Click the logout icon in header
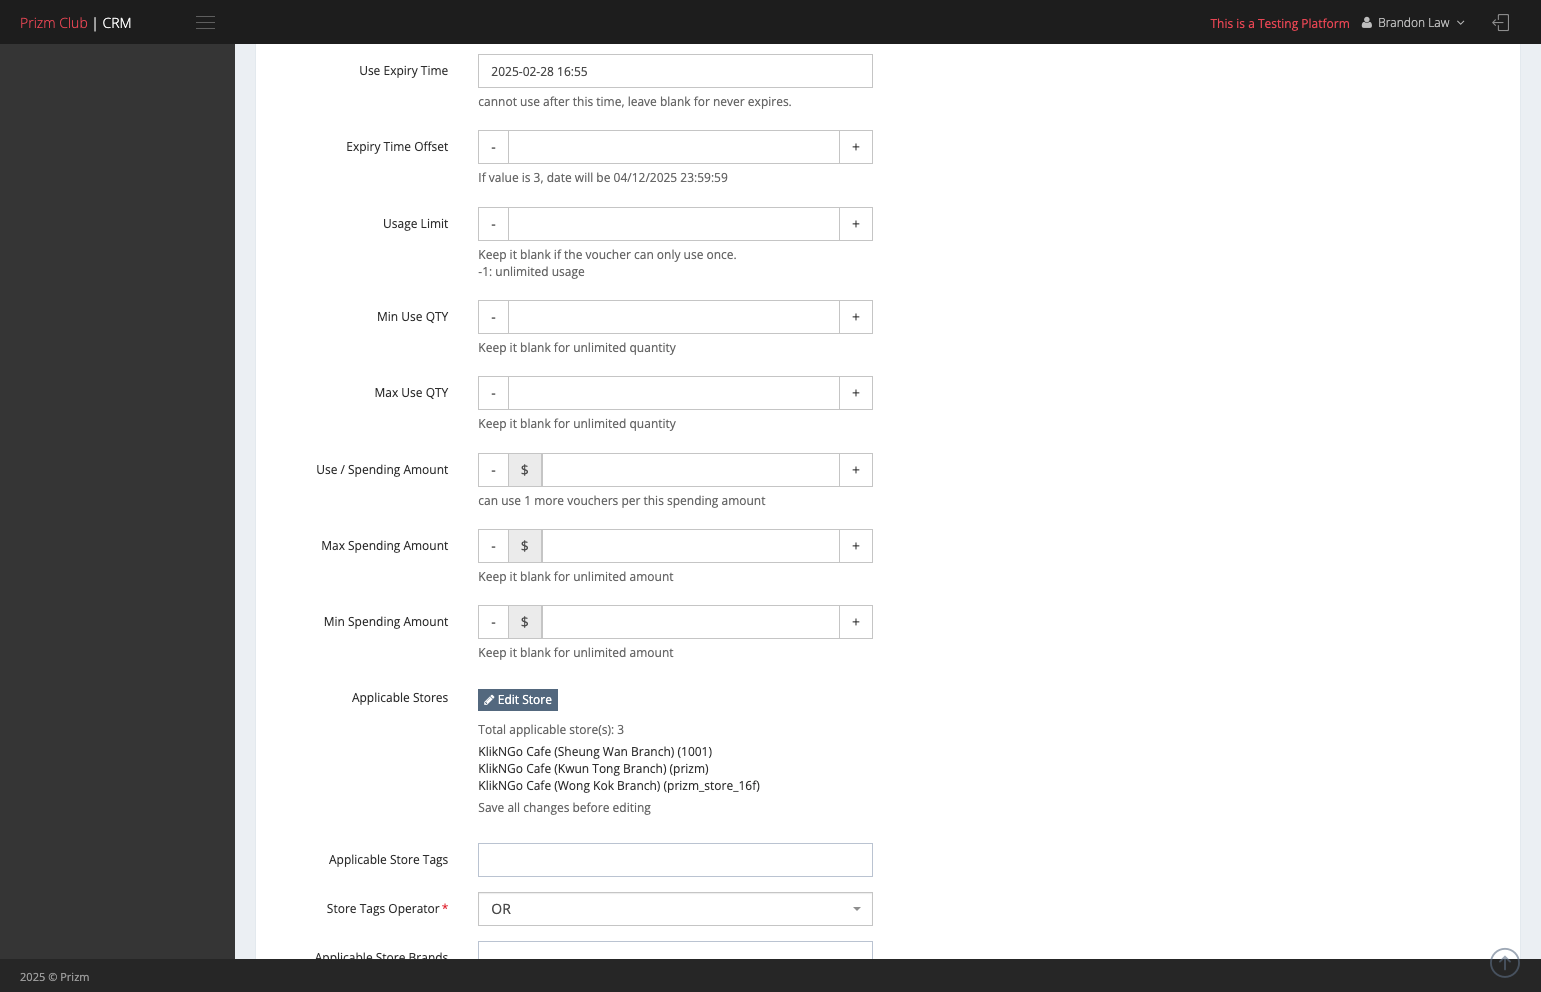The width and height of the screenshot is (1541, 992). [1500, 22]
